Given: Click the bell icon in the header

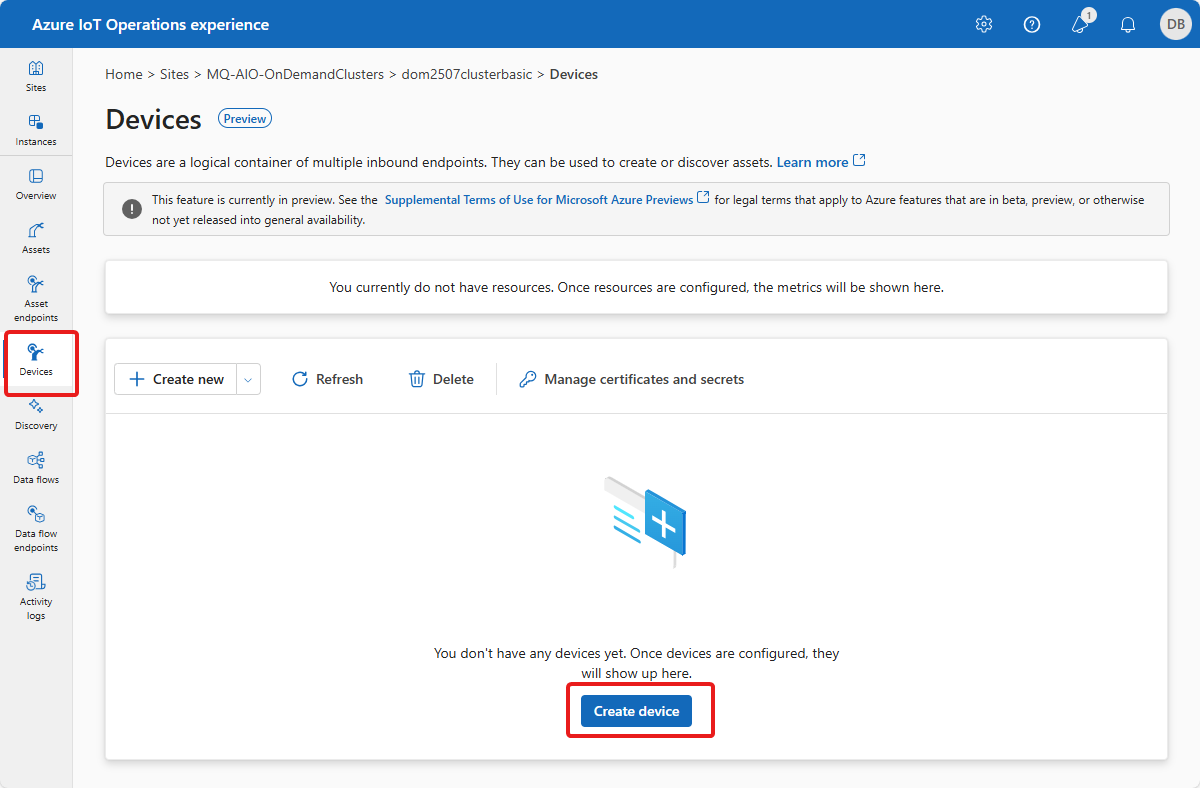Looking at the screenshot, I should (1128, 24).
